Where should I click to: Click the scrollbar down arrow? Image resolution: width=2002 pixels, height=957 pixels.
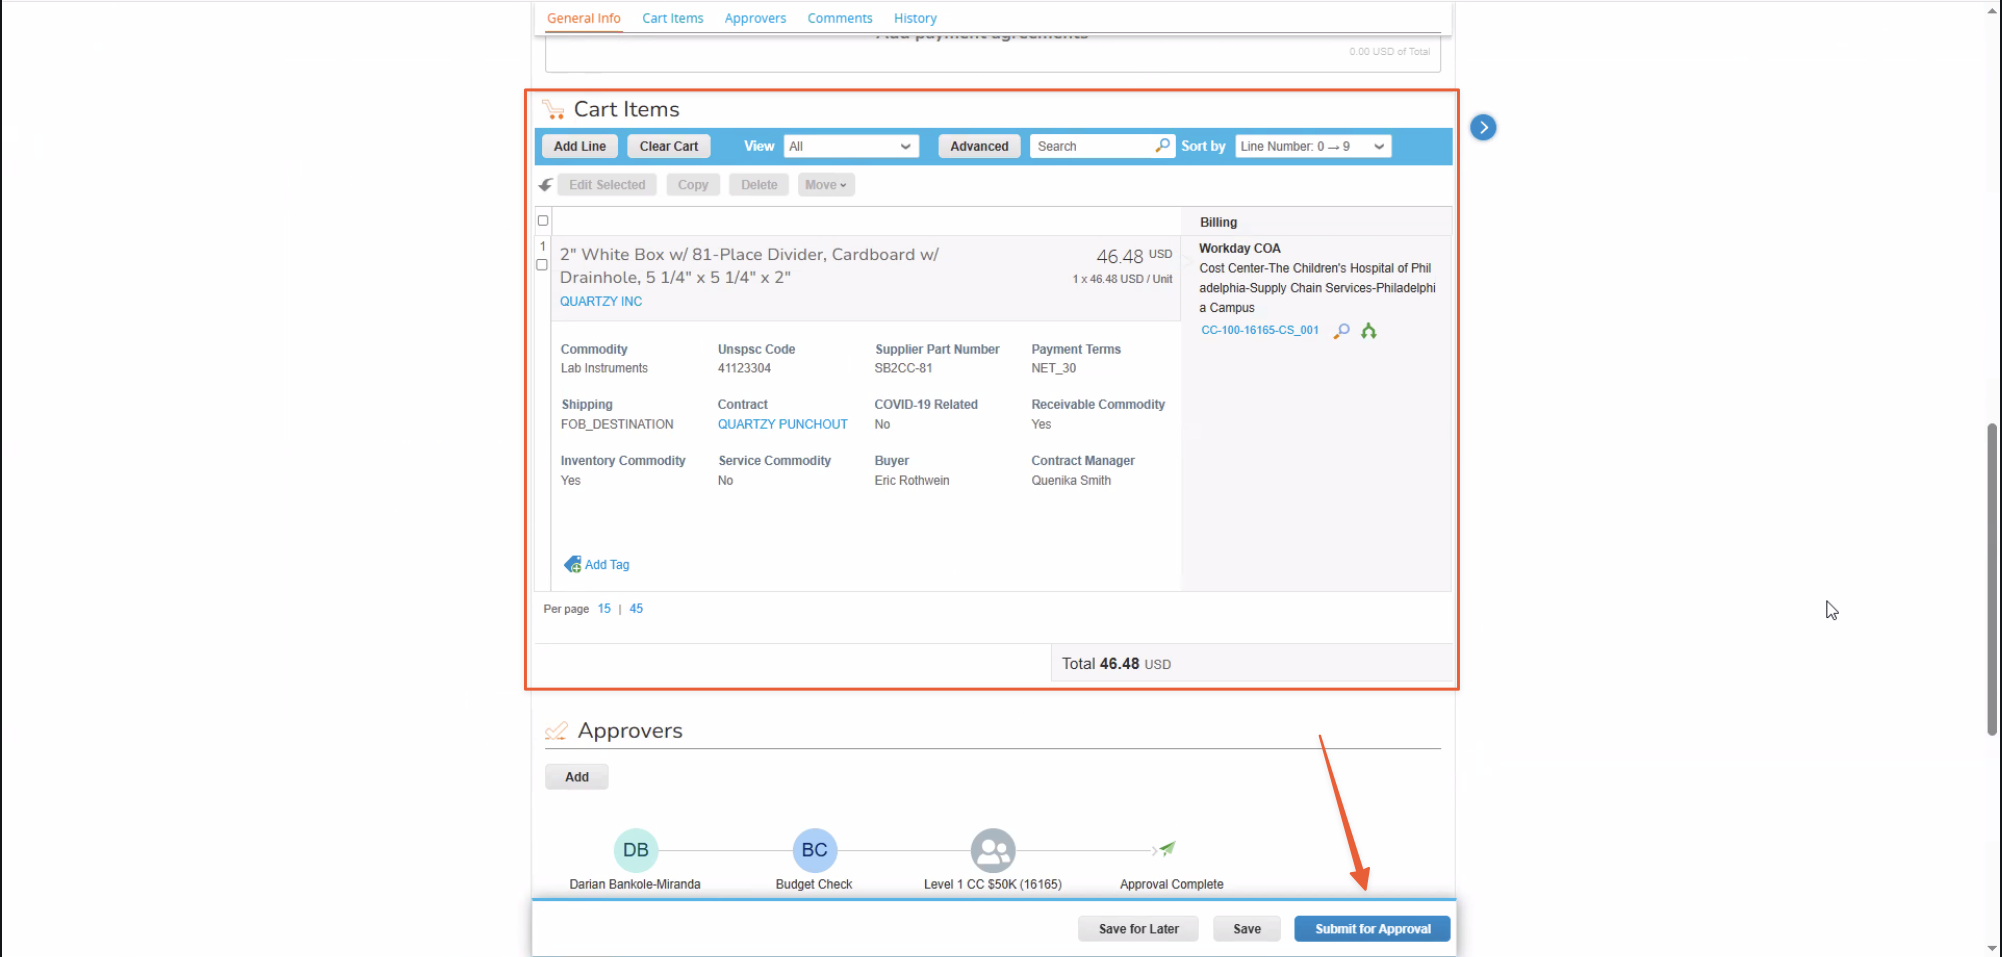1992,948
